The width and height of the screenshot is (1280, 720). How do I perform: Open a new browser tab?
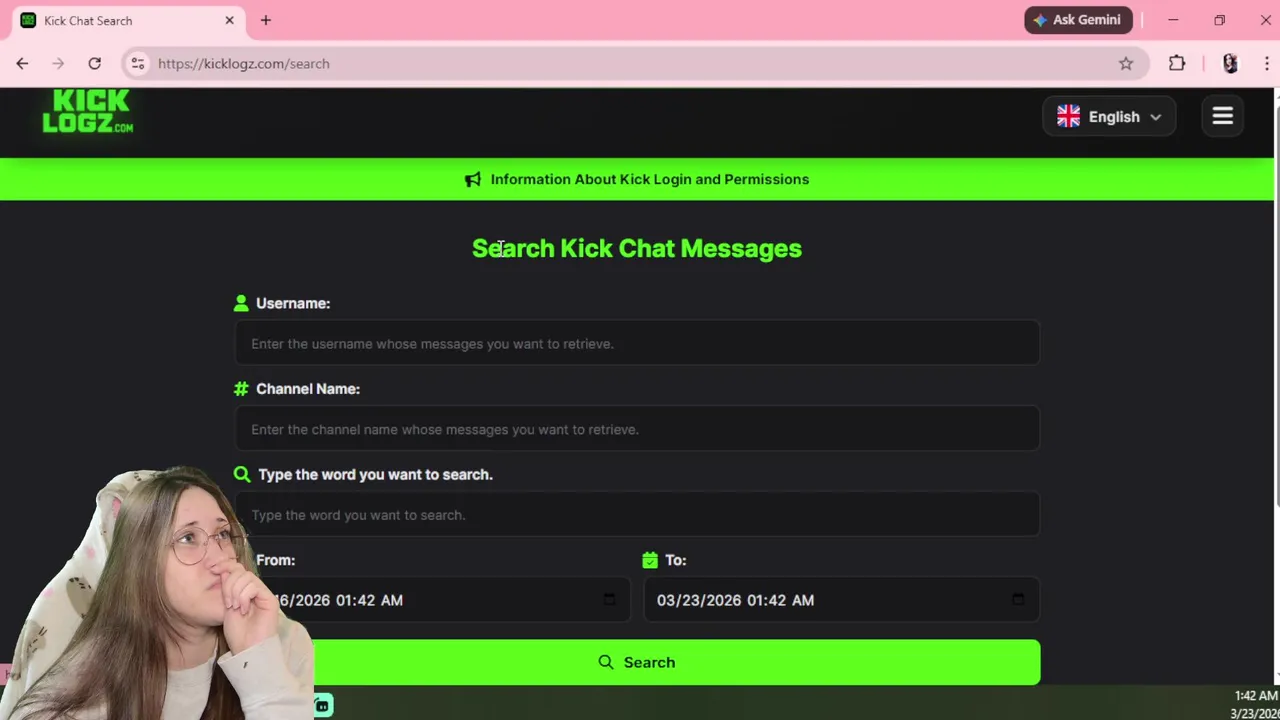click(x=266, y=20)
